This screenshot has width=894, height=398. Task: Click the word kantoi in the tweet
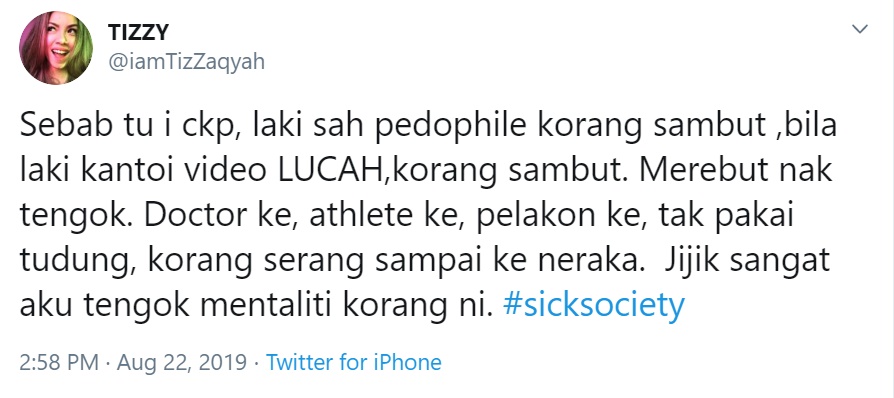point(132,173)
